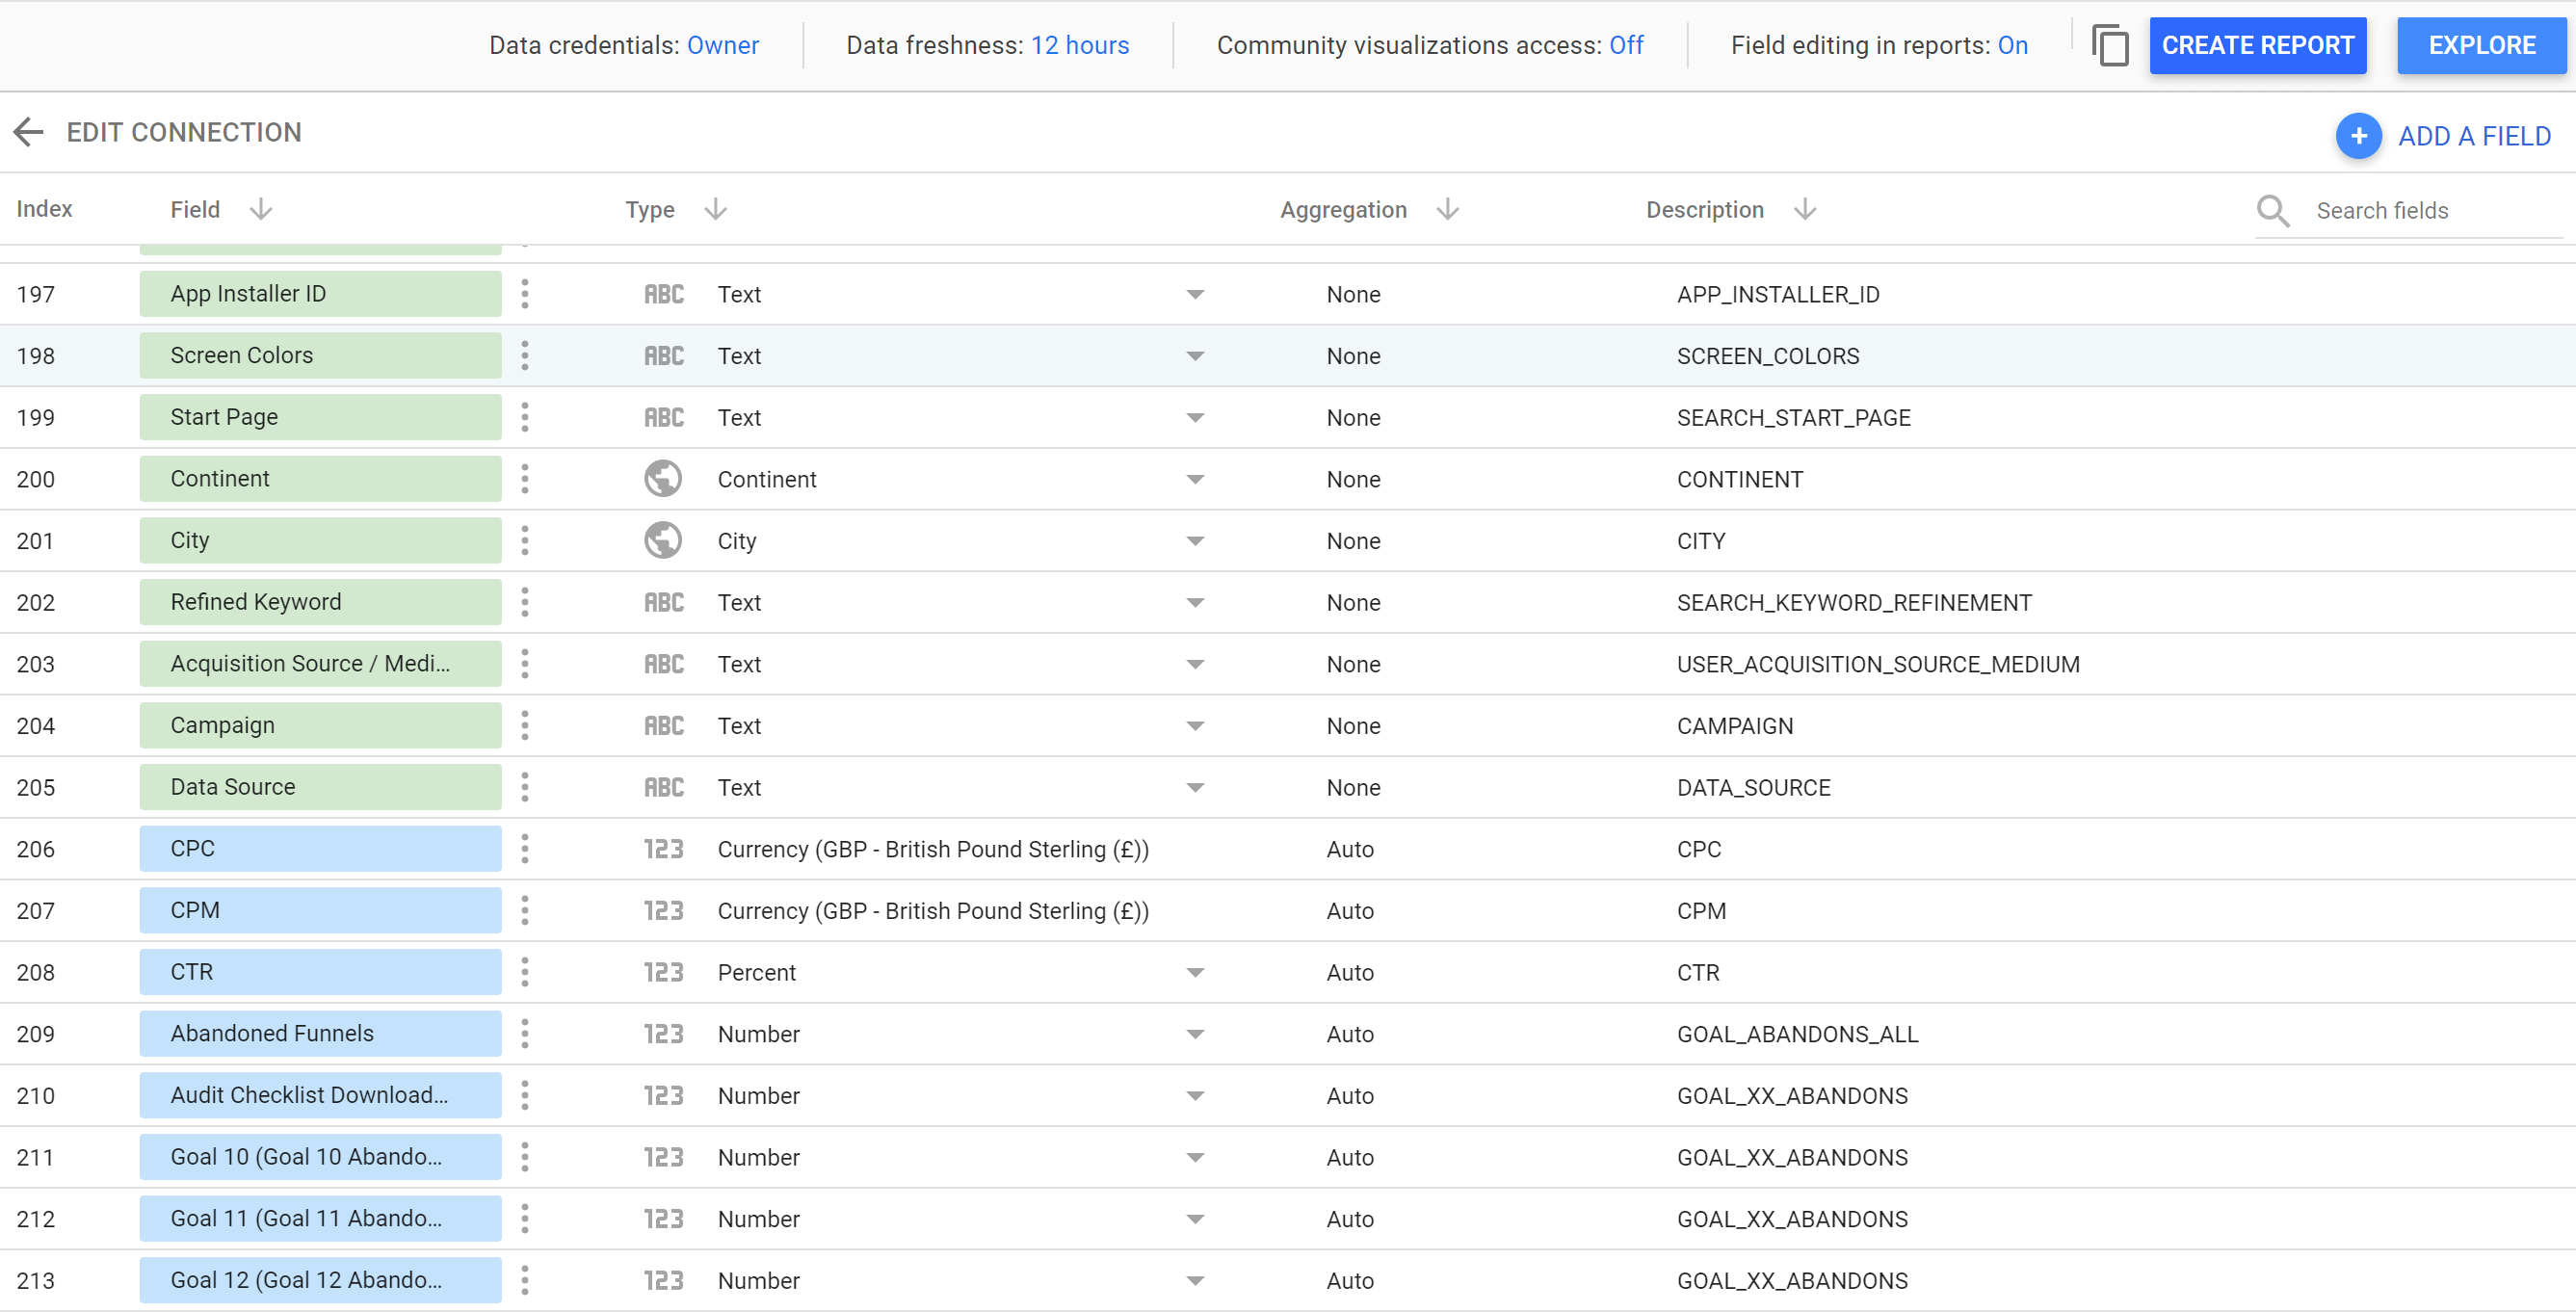Click the globe type icon in City row

pyautogui.click(x=663, y=541)
